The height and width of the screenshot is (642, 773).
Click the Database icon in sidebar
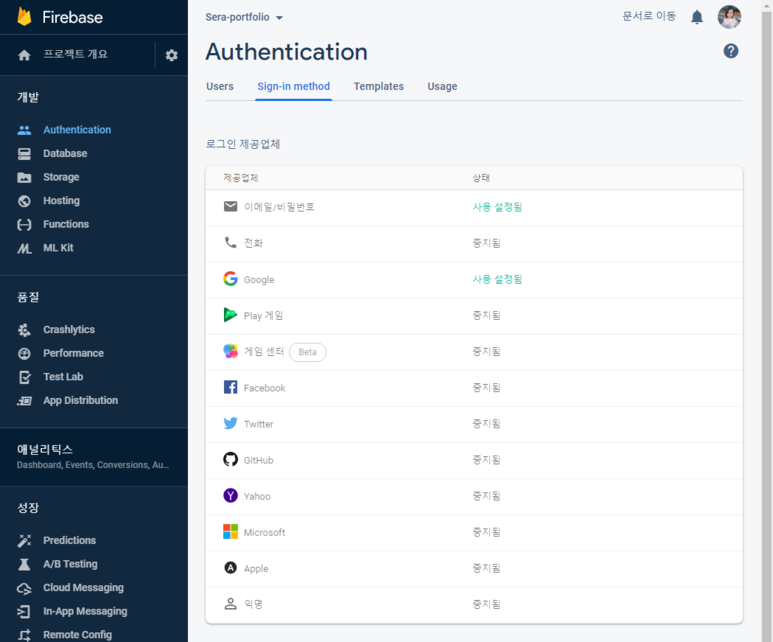(24, 154)
